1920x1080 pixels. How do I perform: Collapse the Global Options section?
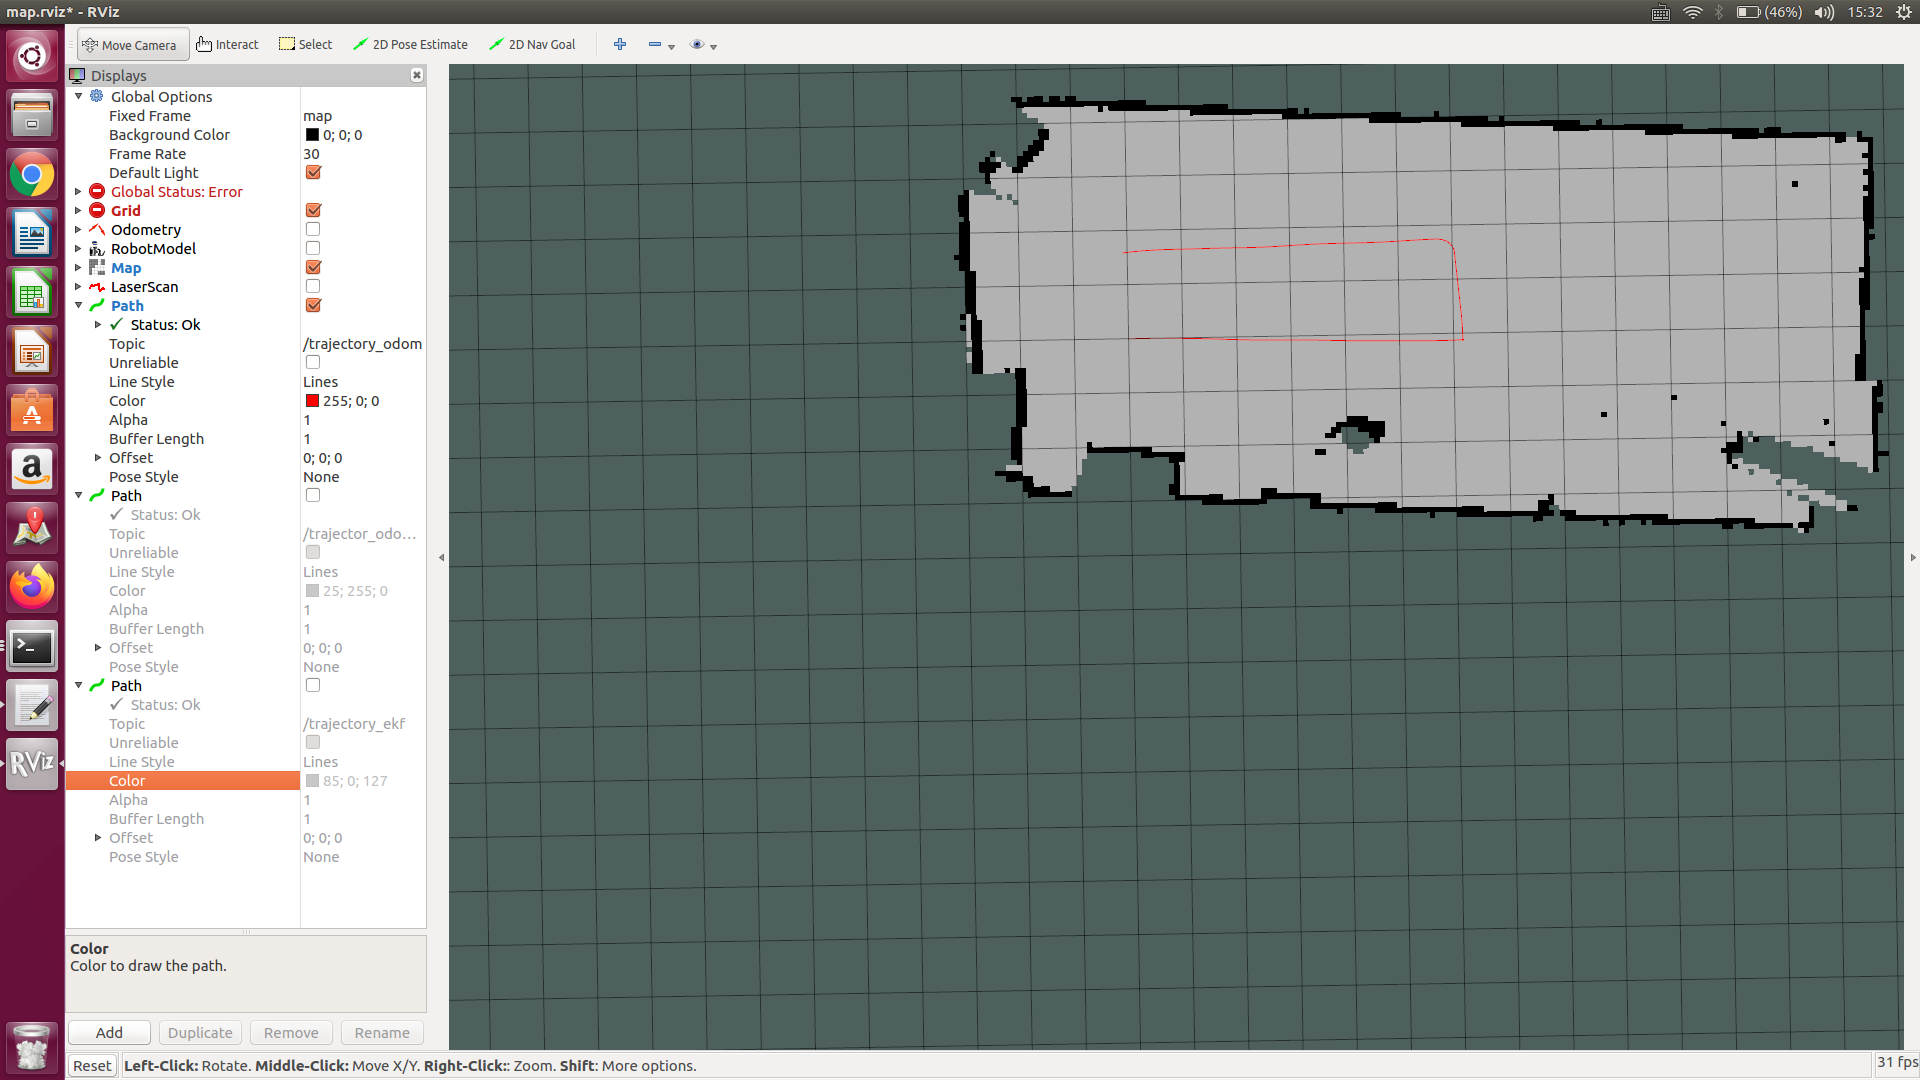[78, 97]
